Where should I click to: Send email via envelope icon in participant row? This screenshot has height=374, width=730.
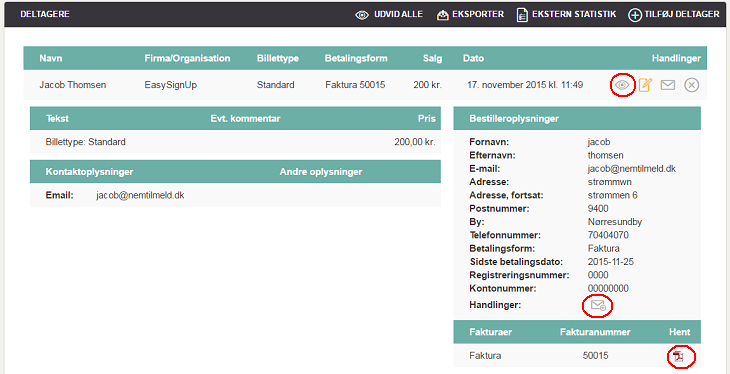point(668,85)
